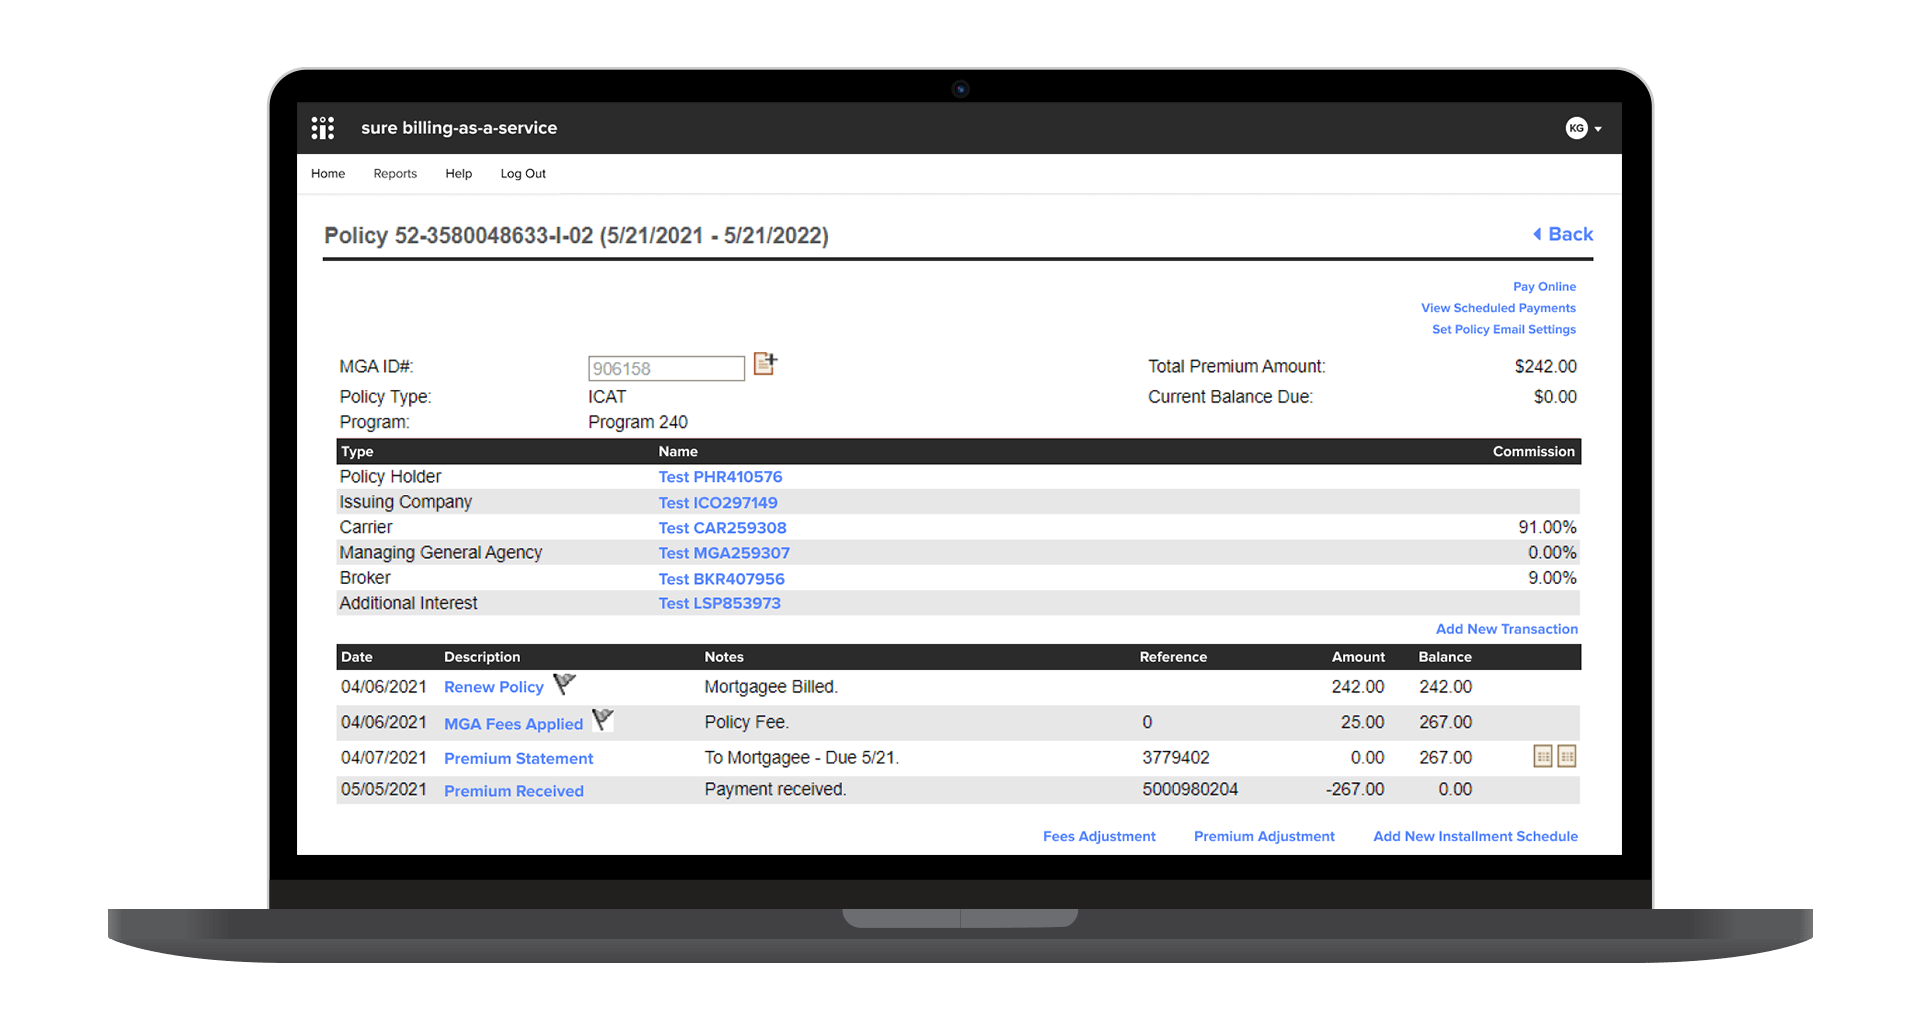Expand the user account dropdown arrow
The image size is (1920, 1024).
pos(1598,129)
